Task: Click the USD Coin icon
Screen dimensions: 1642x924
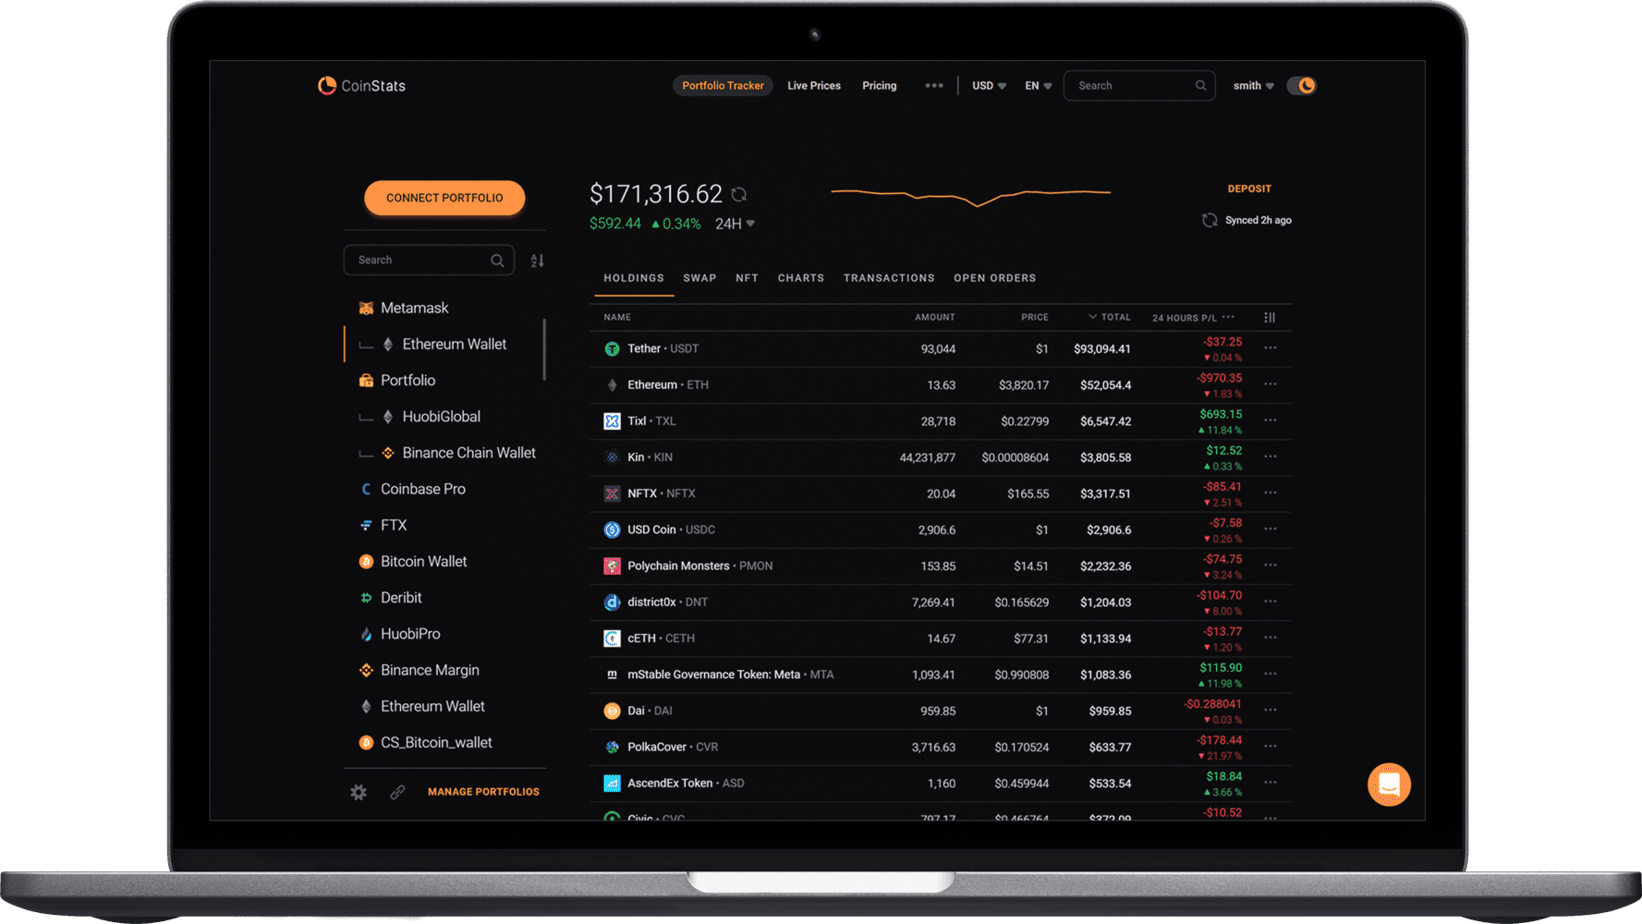Action: 612,530
